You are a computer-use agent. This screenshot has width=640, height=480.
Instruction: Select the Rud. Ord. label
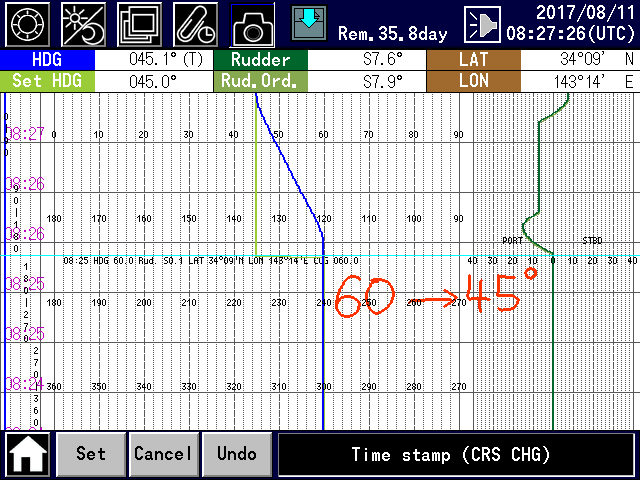point(260,81)
